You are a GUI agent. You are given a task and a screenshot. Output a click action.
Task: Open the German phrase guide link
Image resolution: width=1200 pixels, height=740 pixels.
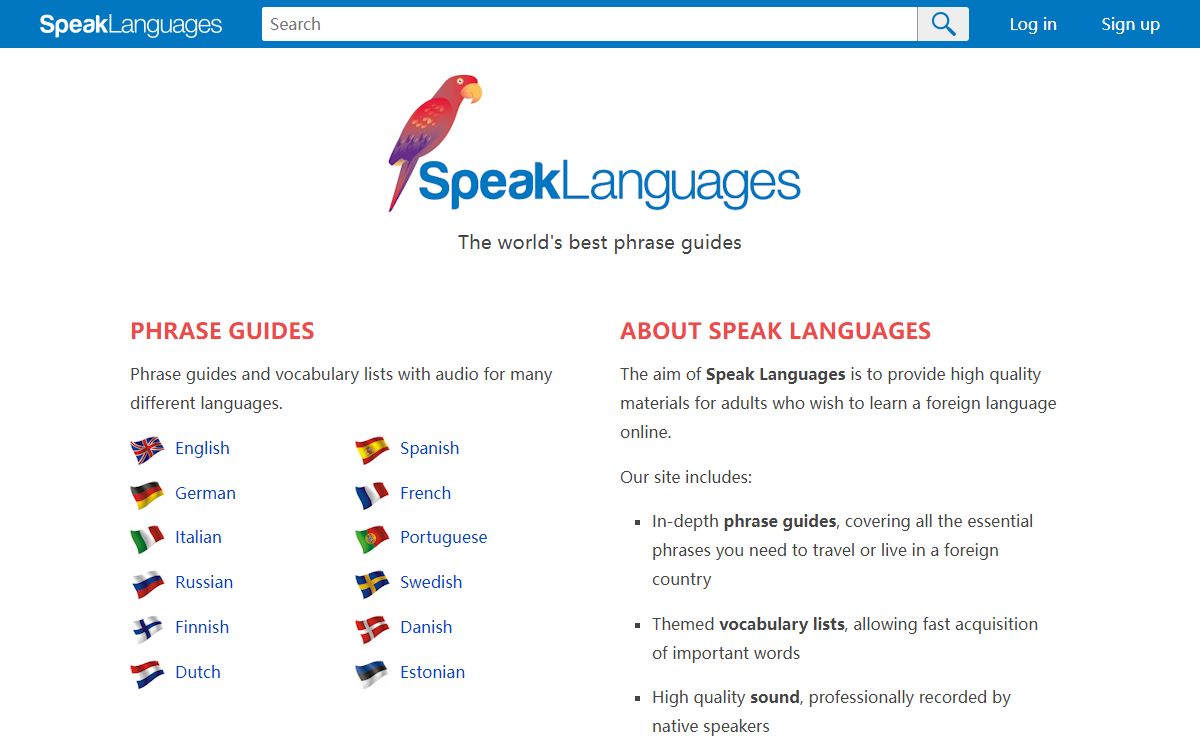click(x=205, y=493)
